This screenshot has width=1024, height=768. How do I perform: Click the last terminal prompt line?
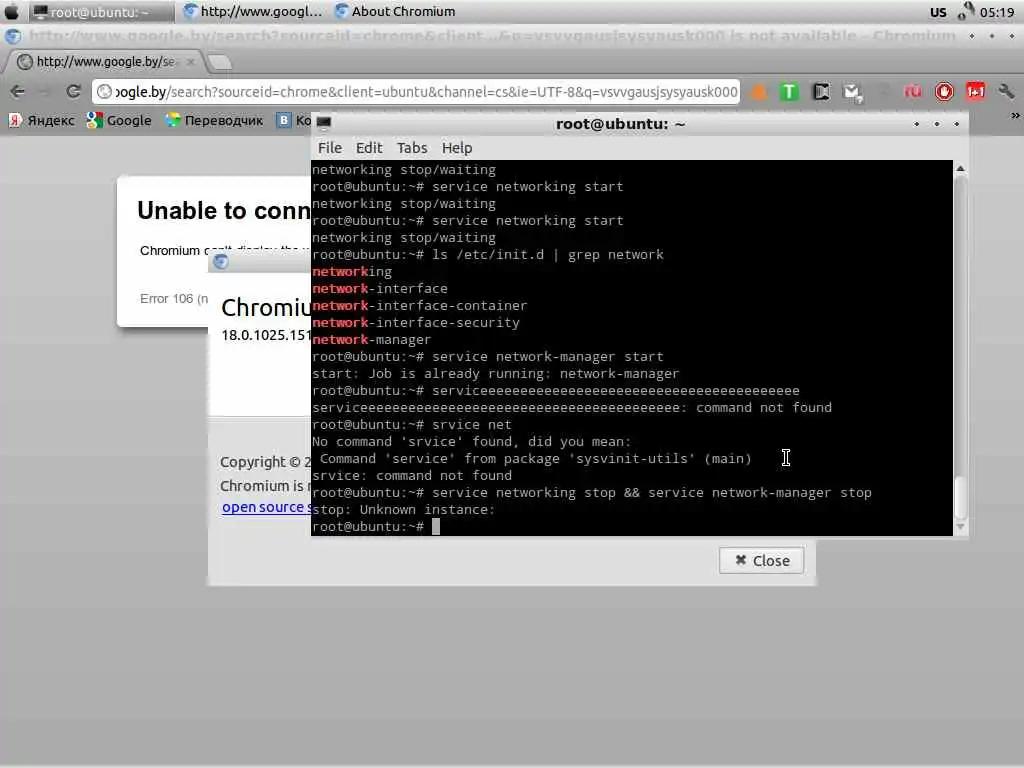click(x=376, y=526)
